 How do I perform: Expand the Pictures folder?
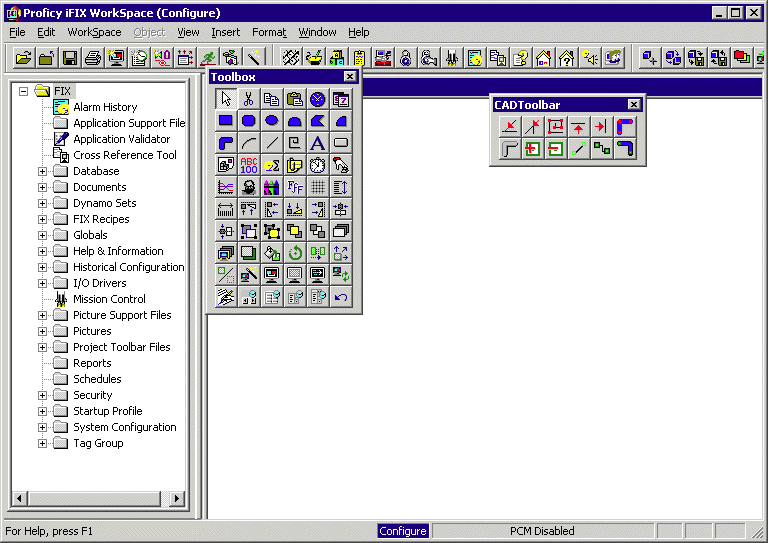coord(43,331)
